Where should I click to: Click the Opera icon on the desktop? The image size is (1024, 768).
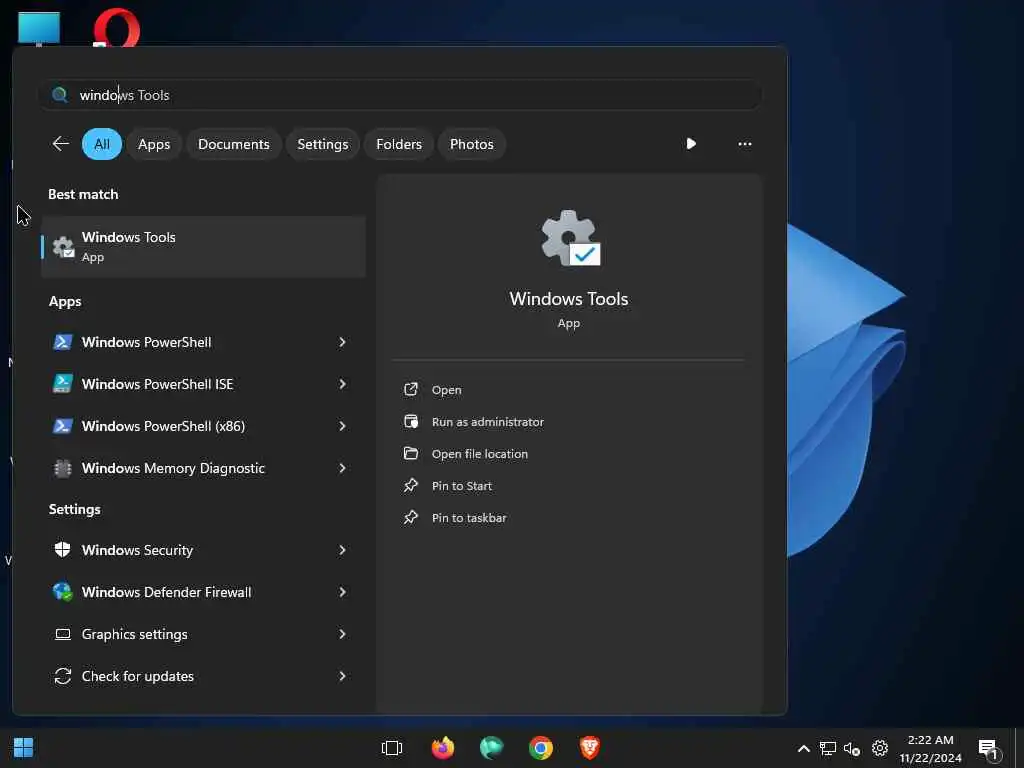[x=116, y=27]
